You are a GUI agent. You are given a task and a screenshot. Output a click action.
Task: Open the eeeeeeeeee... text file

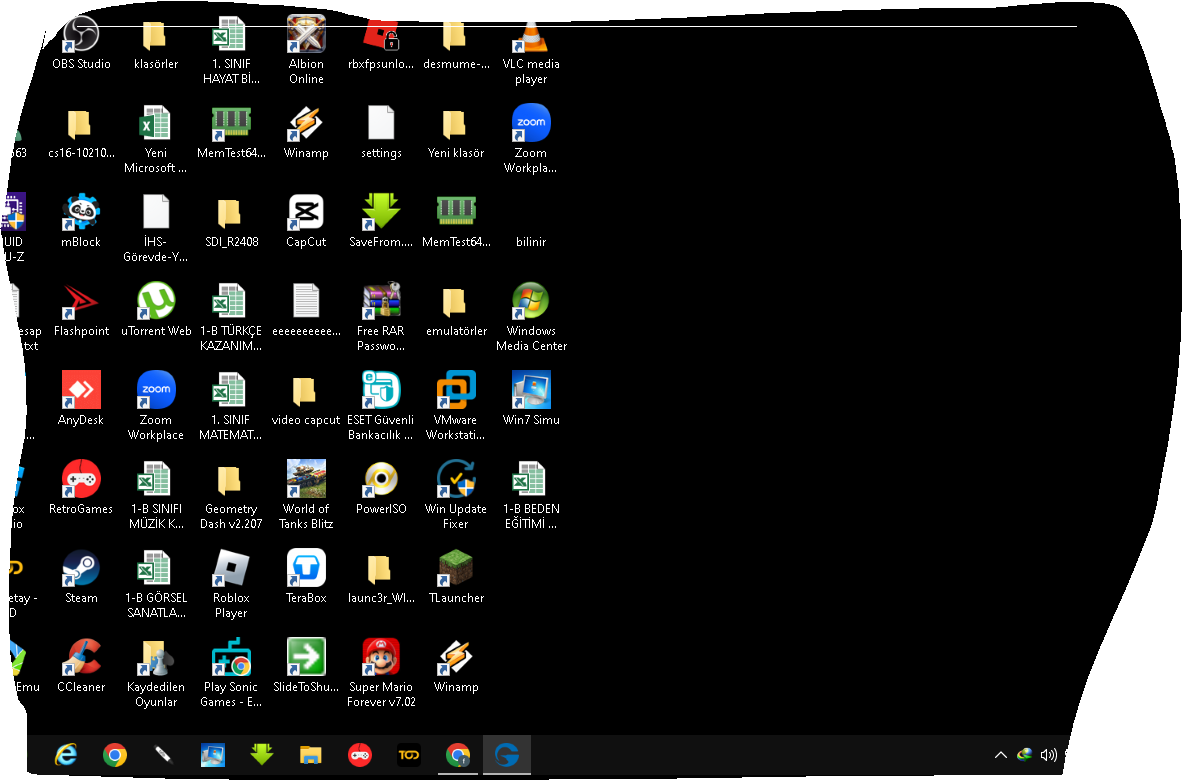306,310
